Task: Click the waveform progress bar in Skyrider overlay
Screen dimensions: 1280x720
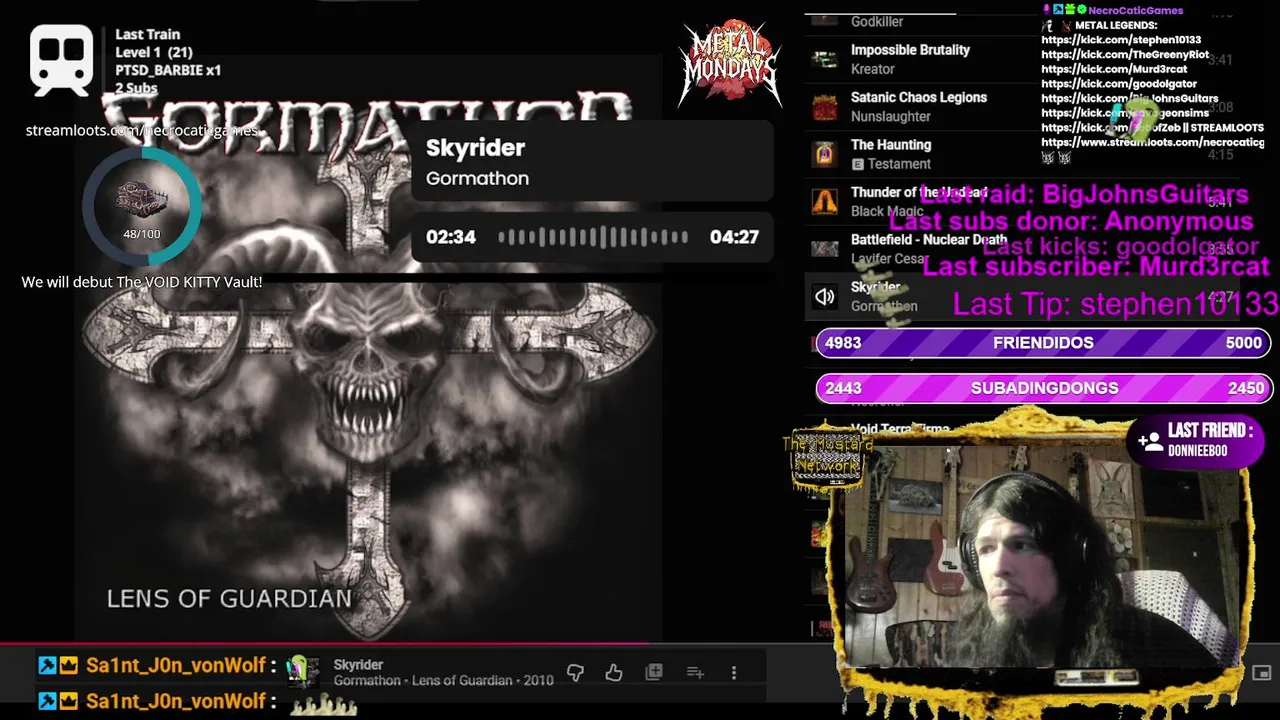Action: (x=593, y=237)
